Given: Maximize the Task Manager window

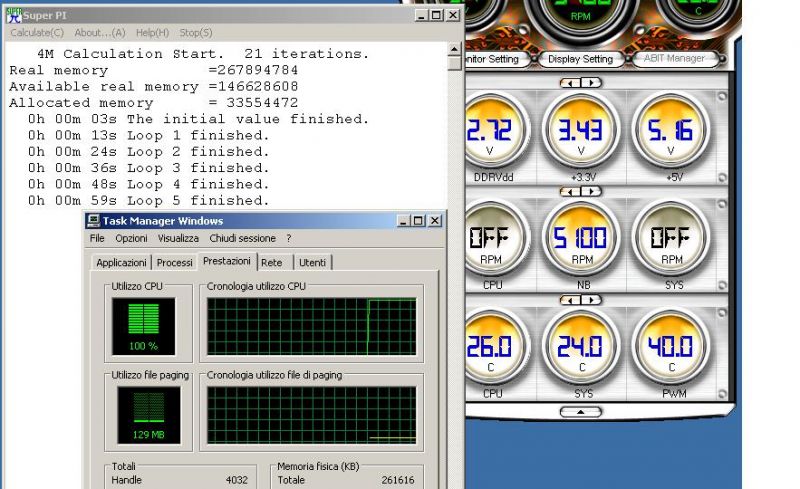Looking at the screenshot, I should click(418, 221).
